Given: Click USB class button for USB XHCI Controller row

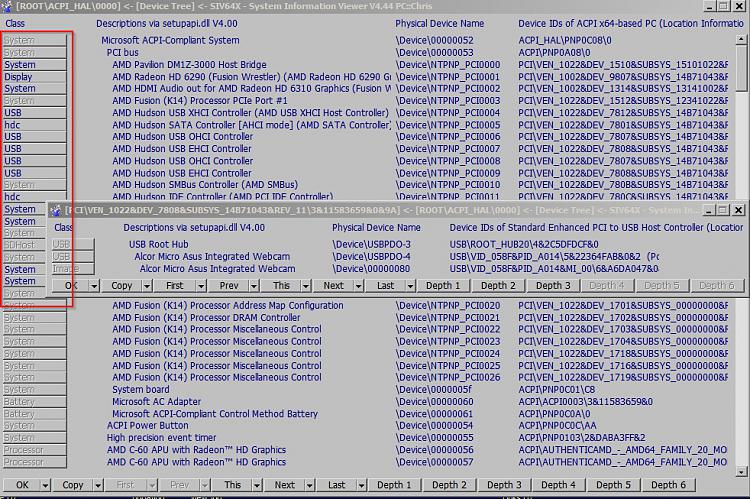Looking at the screenshot, I should tap(34, 113).
